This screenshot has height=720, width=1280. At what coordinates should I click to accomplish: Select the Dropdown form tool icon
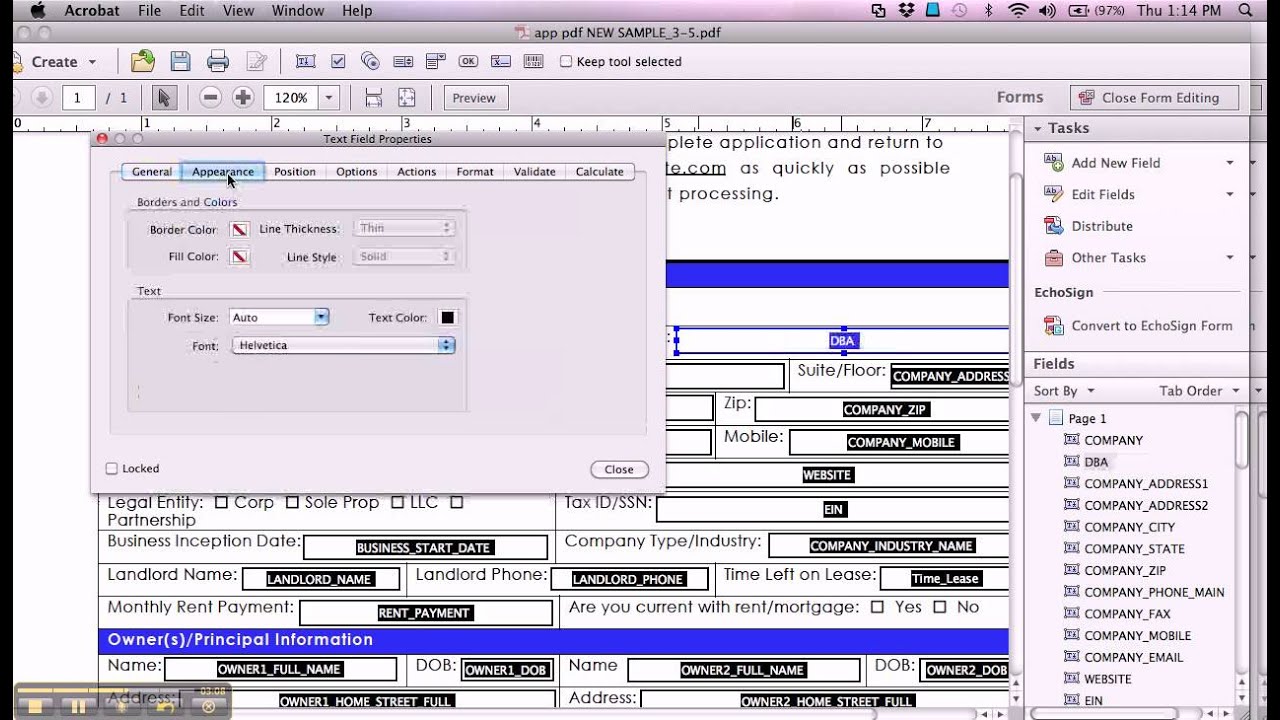click(436, 62)
